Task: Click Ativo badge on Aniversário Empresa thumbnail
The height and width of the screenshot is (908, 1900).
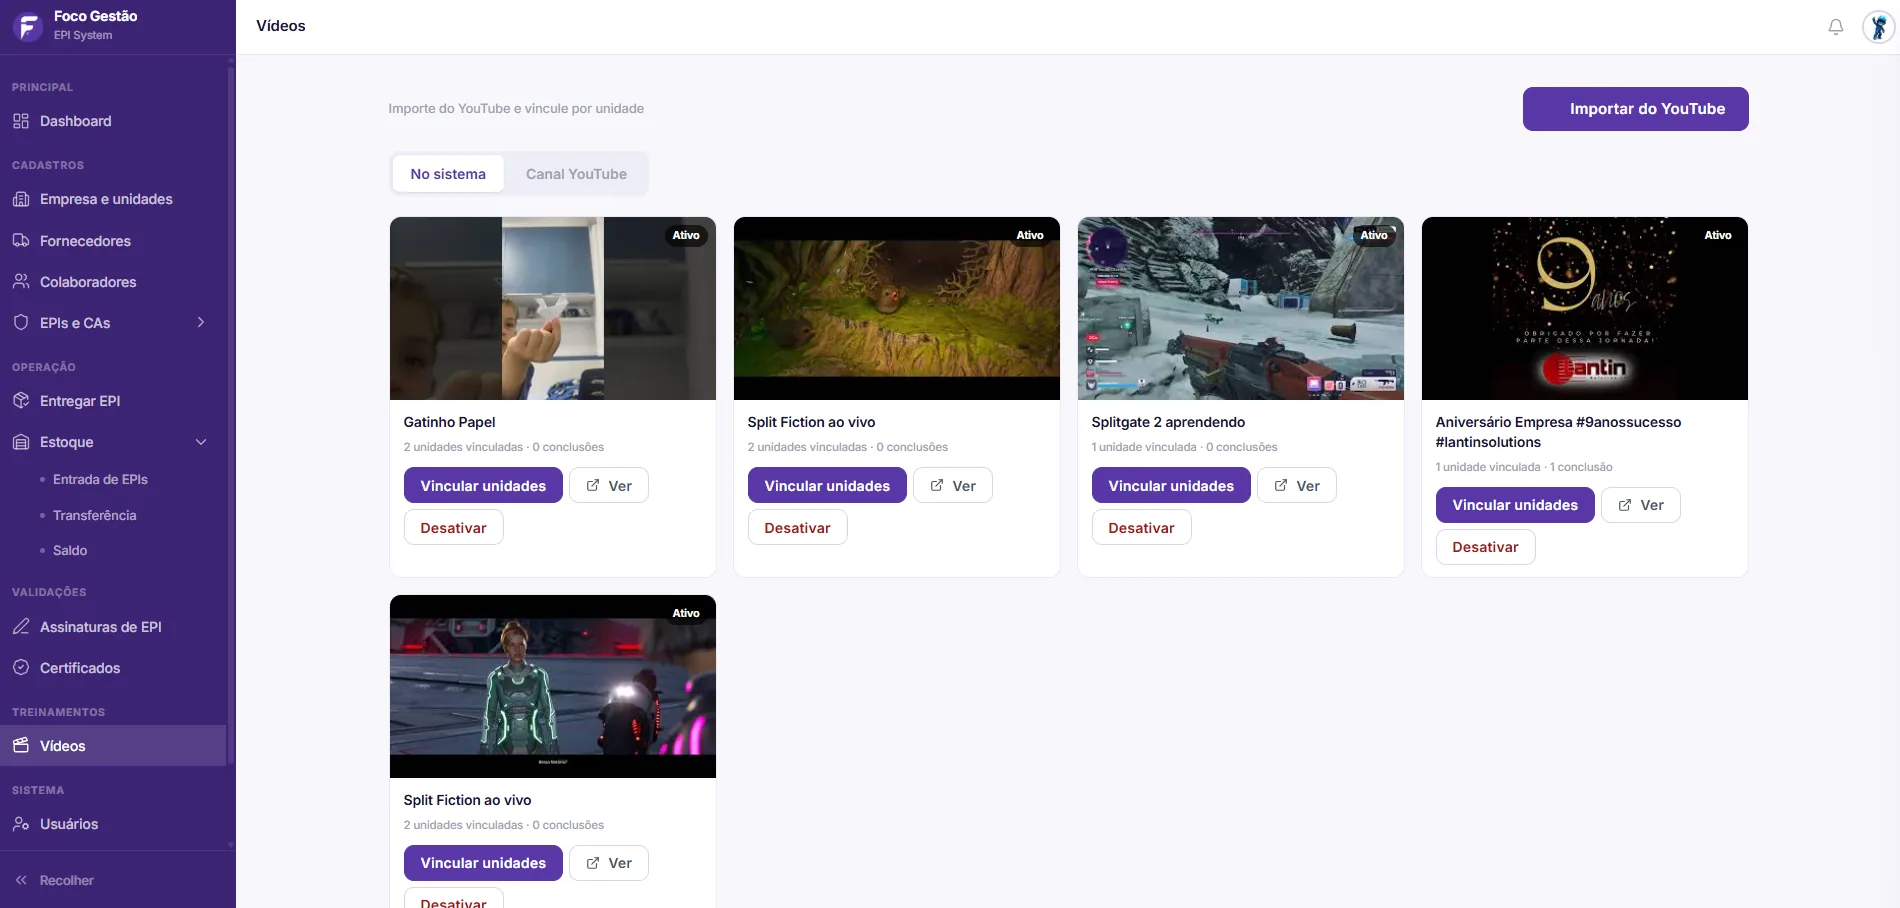Action: pos(1718,235)
